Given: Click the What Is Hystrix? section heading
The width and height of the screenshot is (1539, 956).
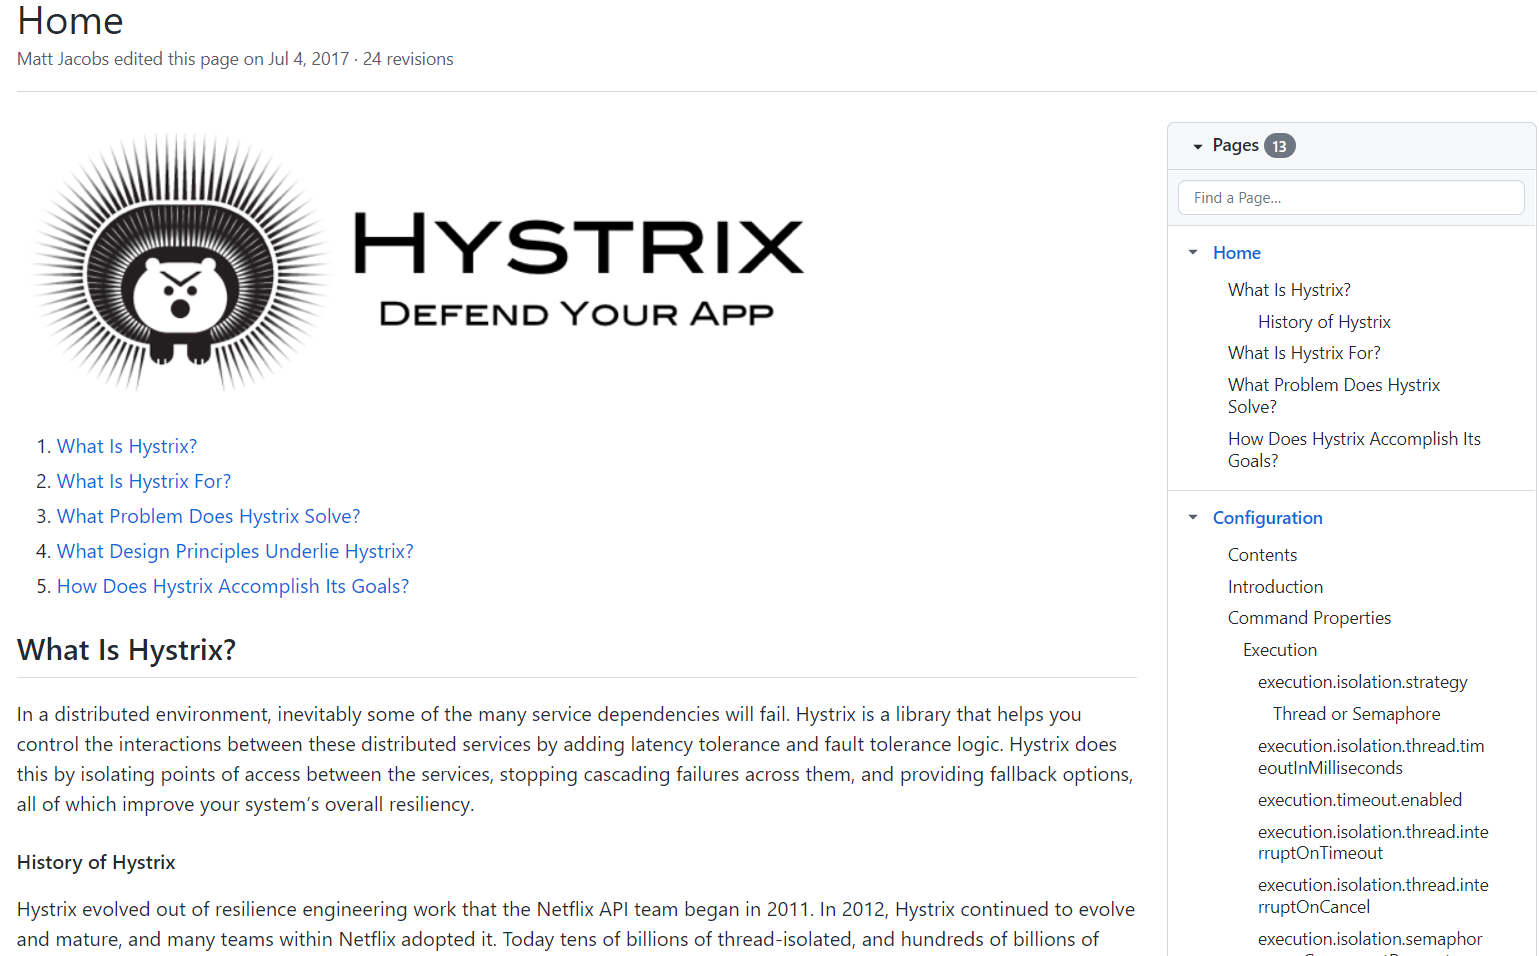Looking at the screenshot, I should [127, 650].
